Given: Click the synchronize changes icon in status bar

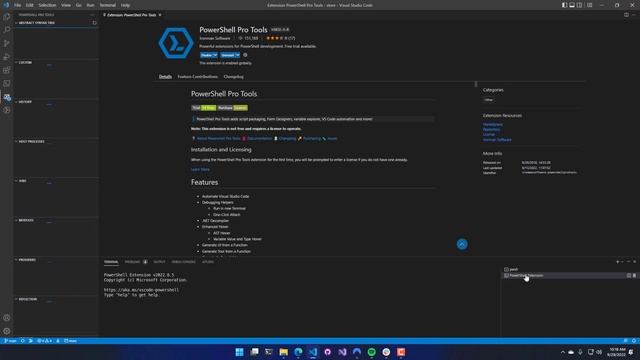Looking at the screenshot, I should pyautogui.click(x=23, y=341).
